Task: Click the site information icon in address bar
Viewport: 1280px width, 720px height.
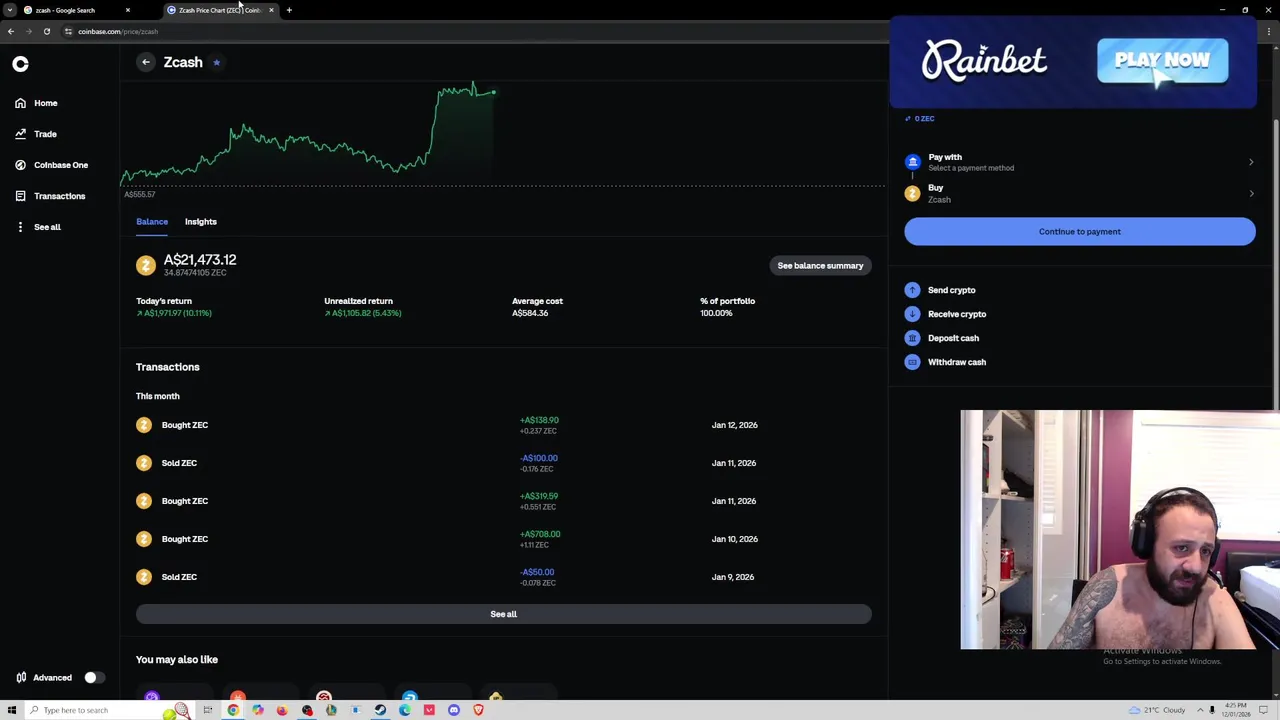Action: (68, 31)
